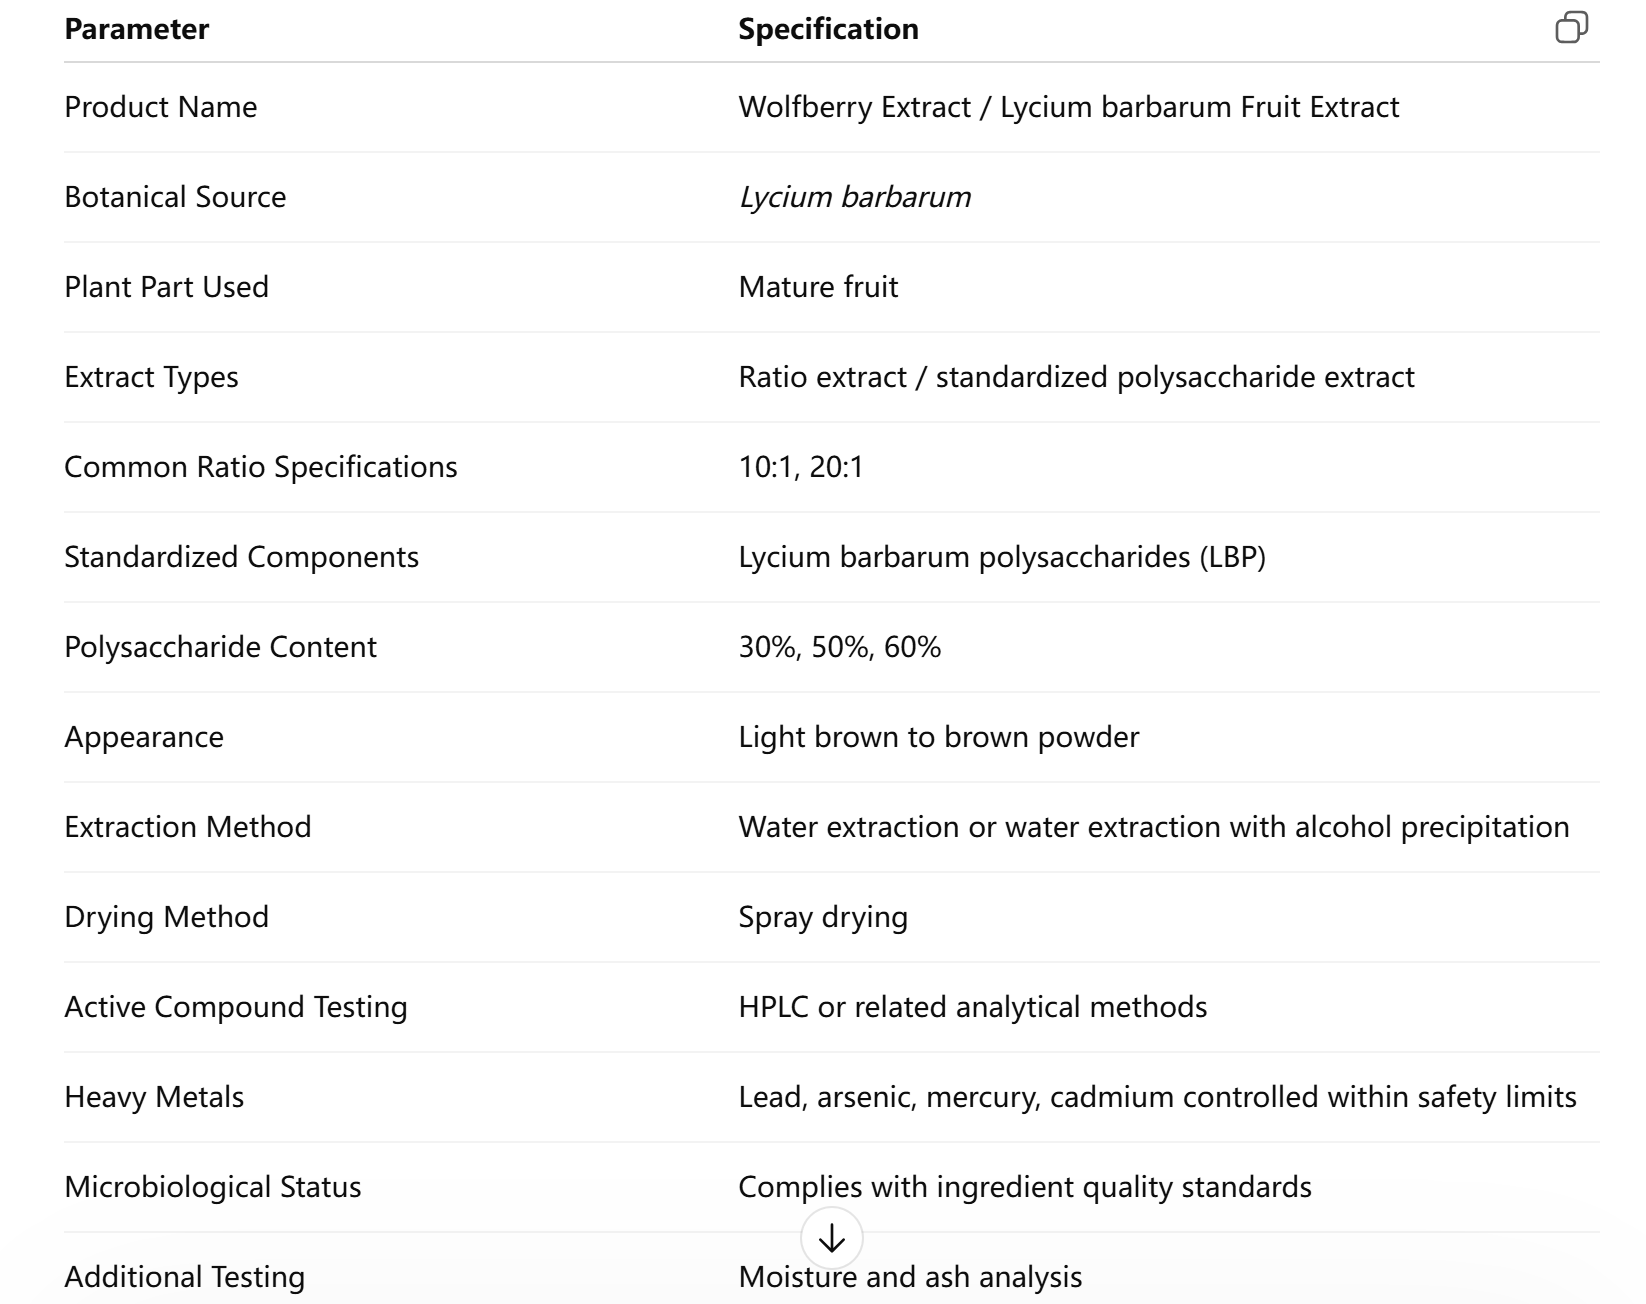Click the Extraction Method label
The height and width of the screenshot is (1304, 1646).
(187, 827)
